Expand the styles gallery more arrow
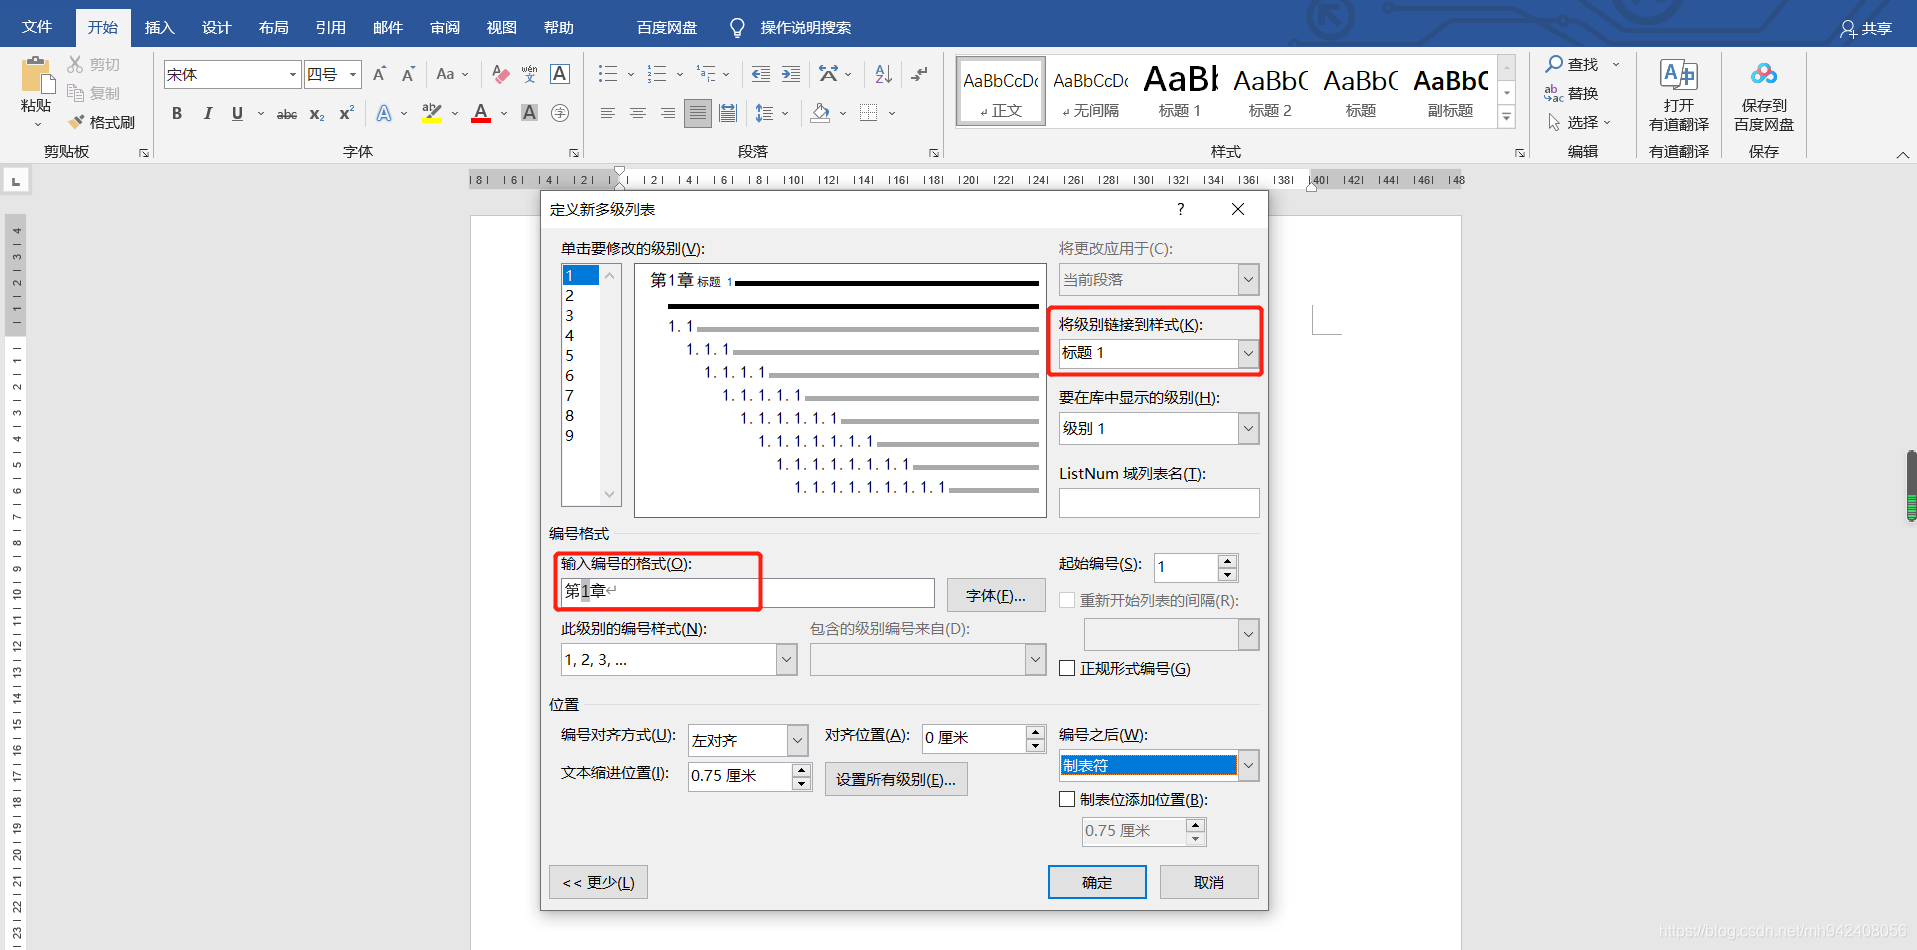The width and height of the screenshot is (1917, 950). click(x=1507, y=117)
